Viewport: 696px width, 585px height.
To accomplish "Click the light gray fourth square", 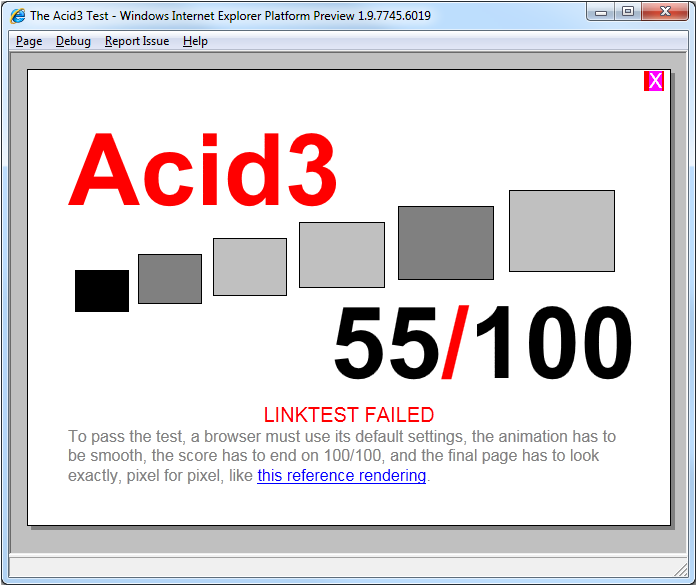I will click(x=342, y=255).
